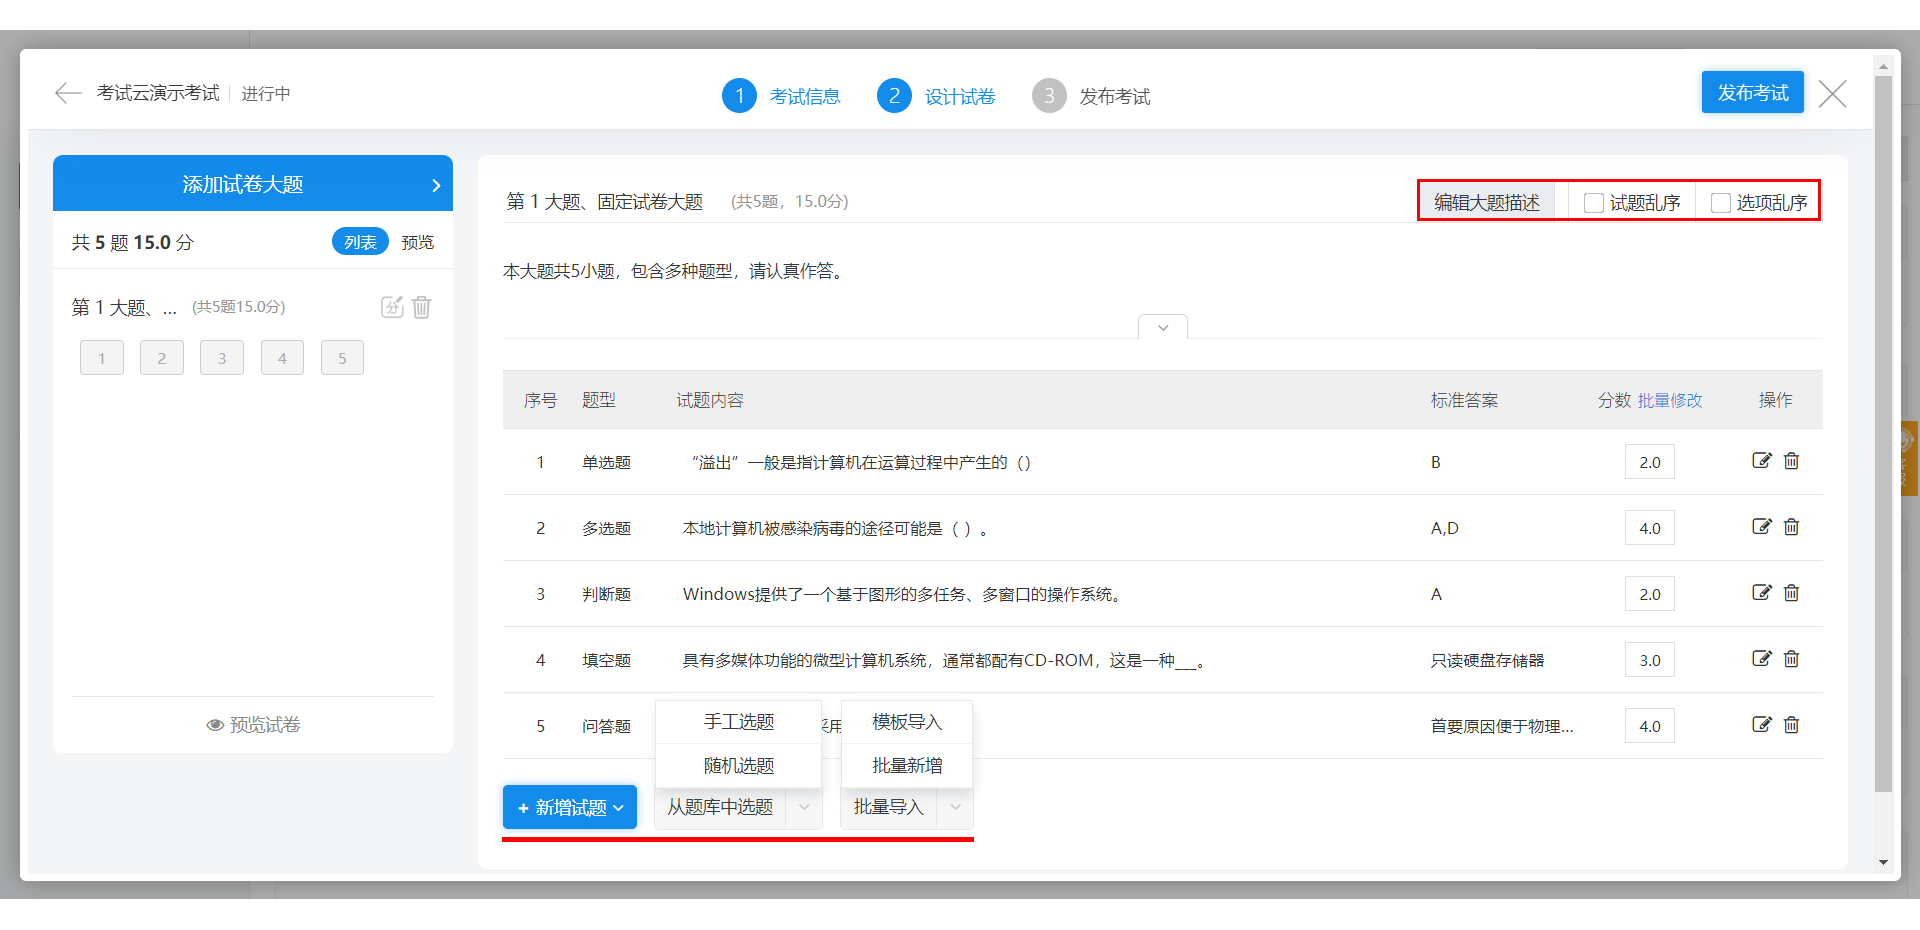Click the vertical scrollbar on the right
This screenshot has width=1920, height=930.
click(1883, 430)
